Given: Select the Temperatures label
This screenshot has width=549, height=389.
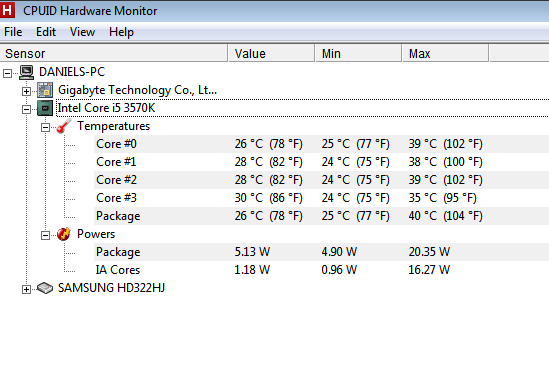Looking at the screenshot, I should tap(113, 126).
